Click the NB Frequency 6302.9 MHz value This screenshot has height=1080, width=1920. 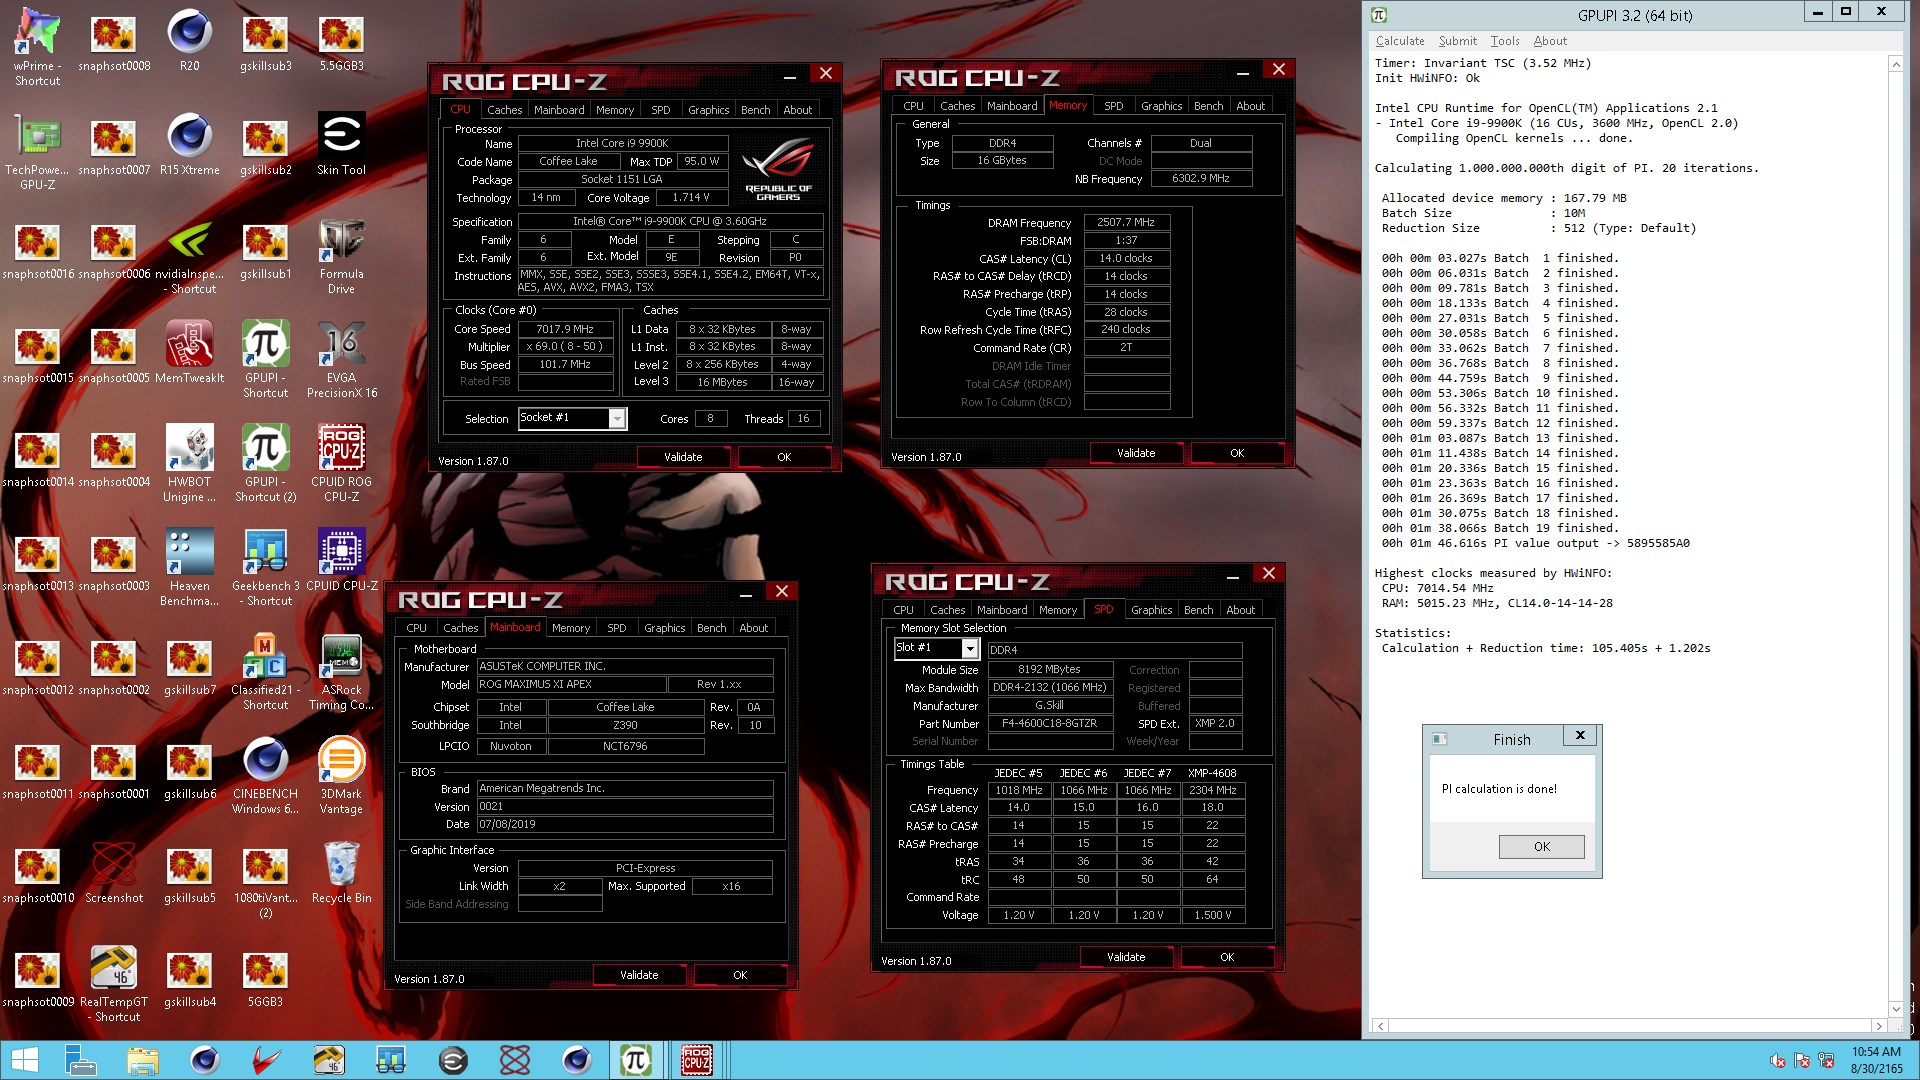1201,178
